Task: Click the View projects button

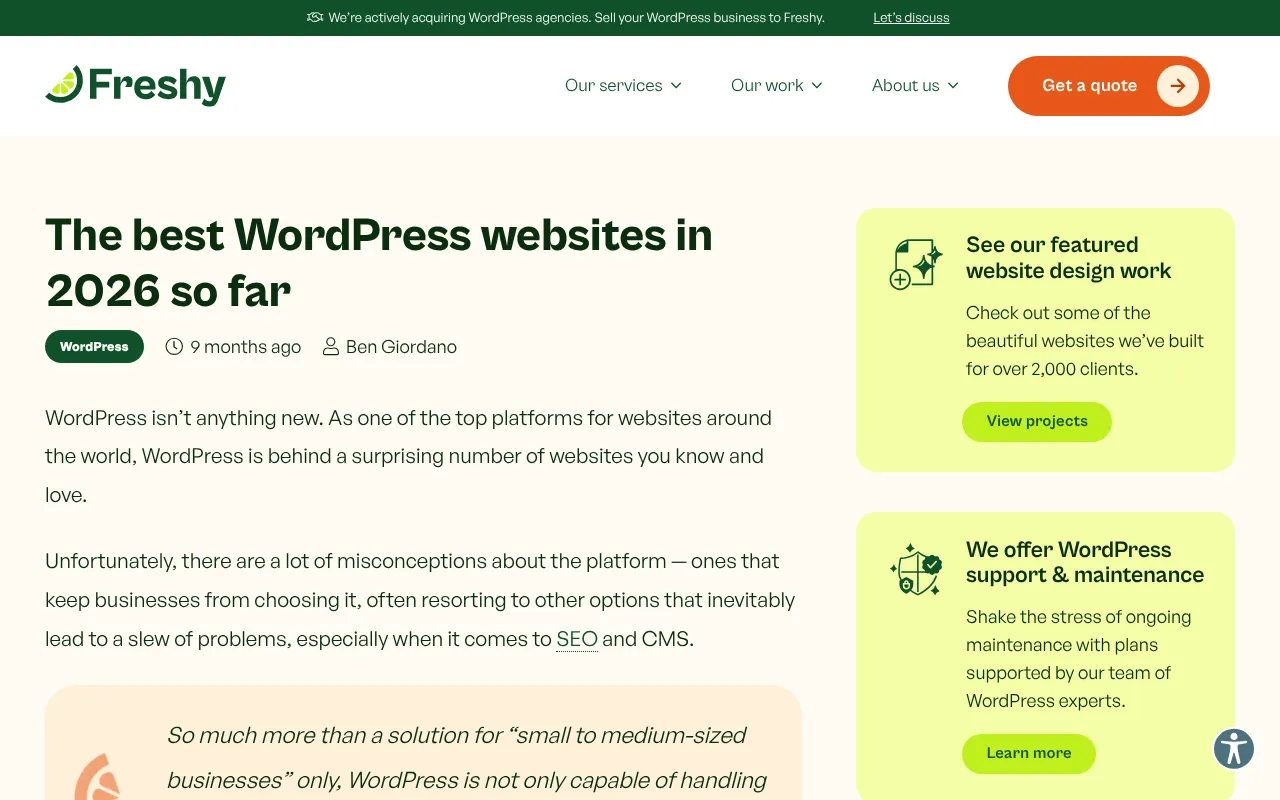Action: click(x=1037, y=421)
